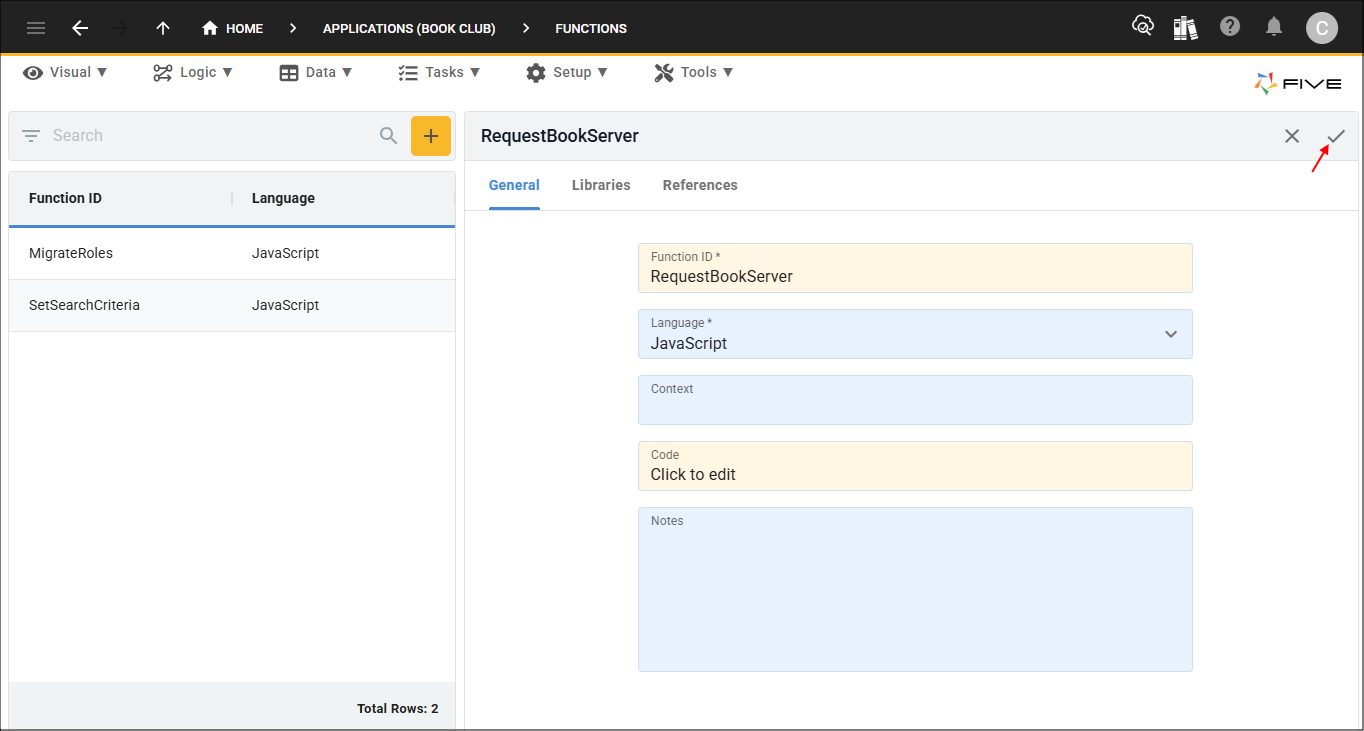View notifications bell icon
Image resolution: width=1364 pixels, height=731 pixels.
click(1274, 27)
